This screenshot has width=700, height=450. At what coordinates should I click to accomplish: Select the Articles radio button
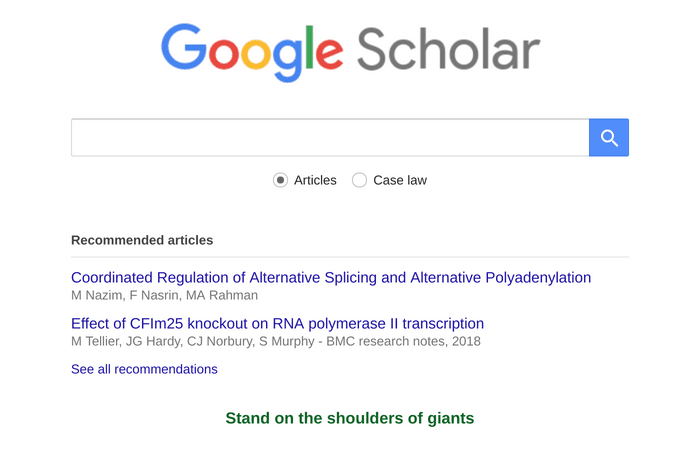pyautogui.click(x=280, y=180)
